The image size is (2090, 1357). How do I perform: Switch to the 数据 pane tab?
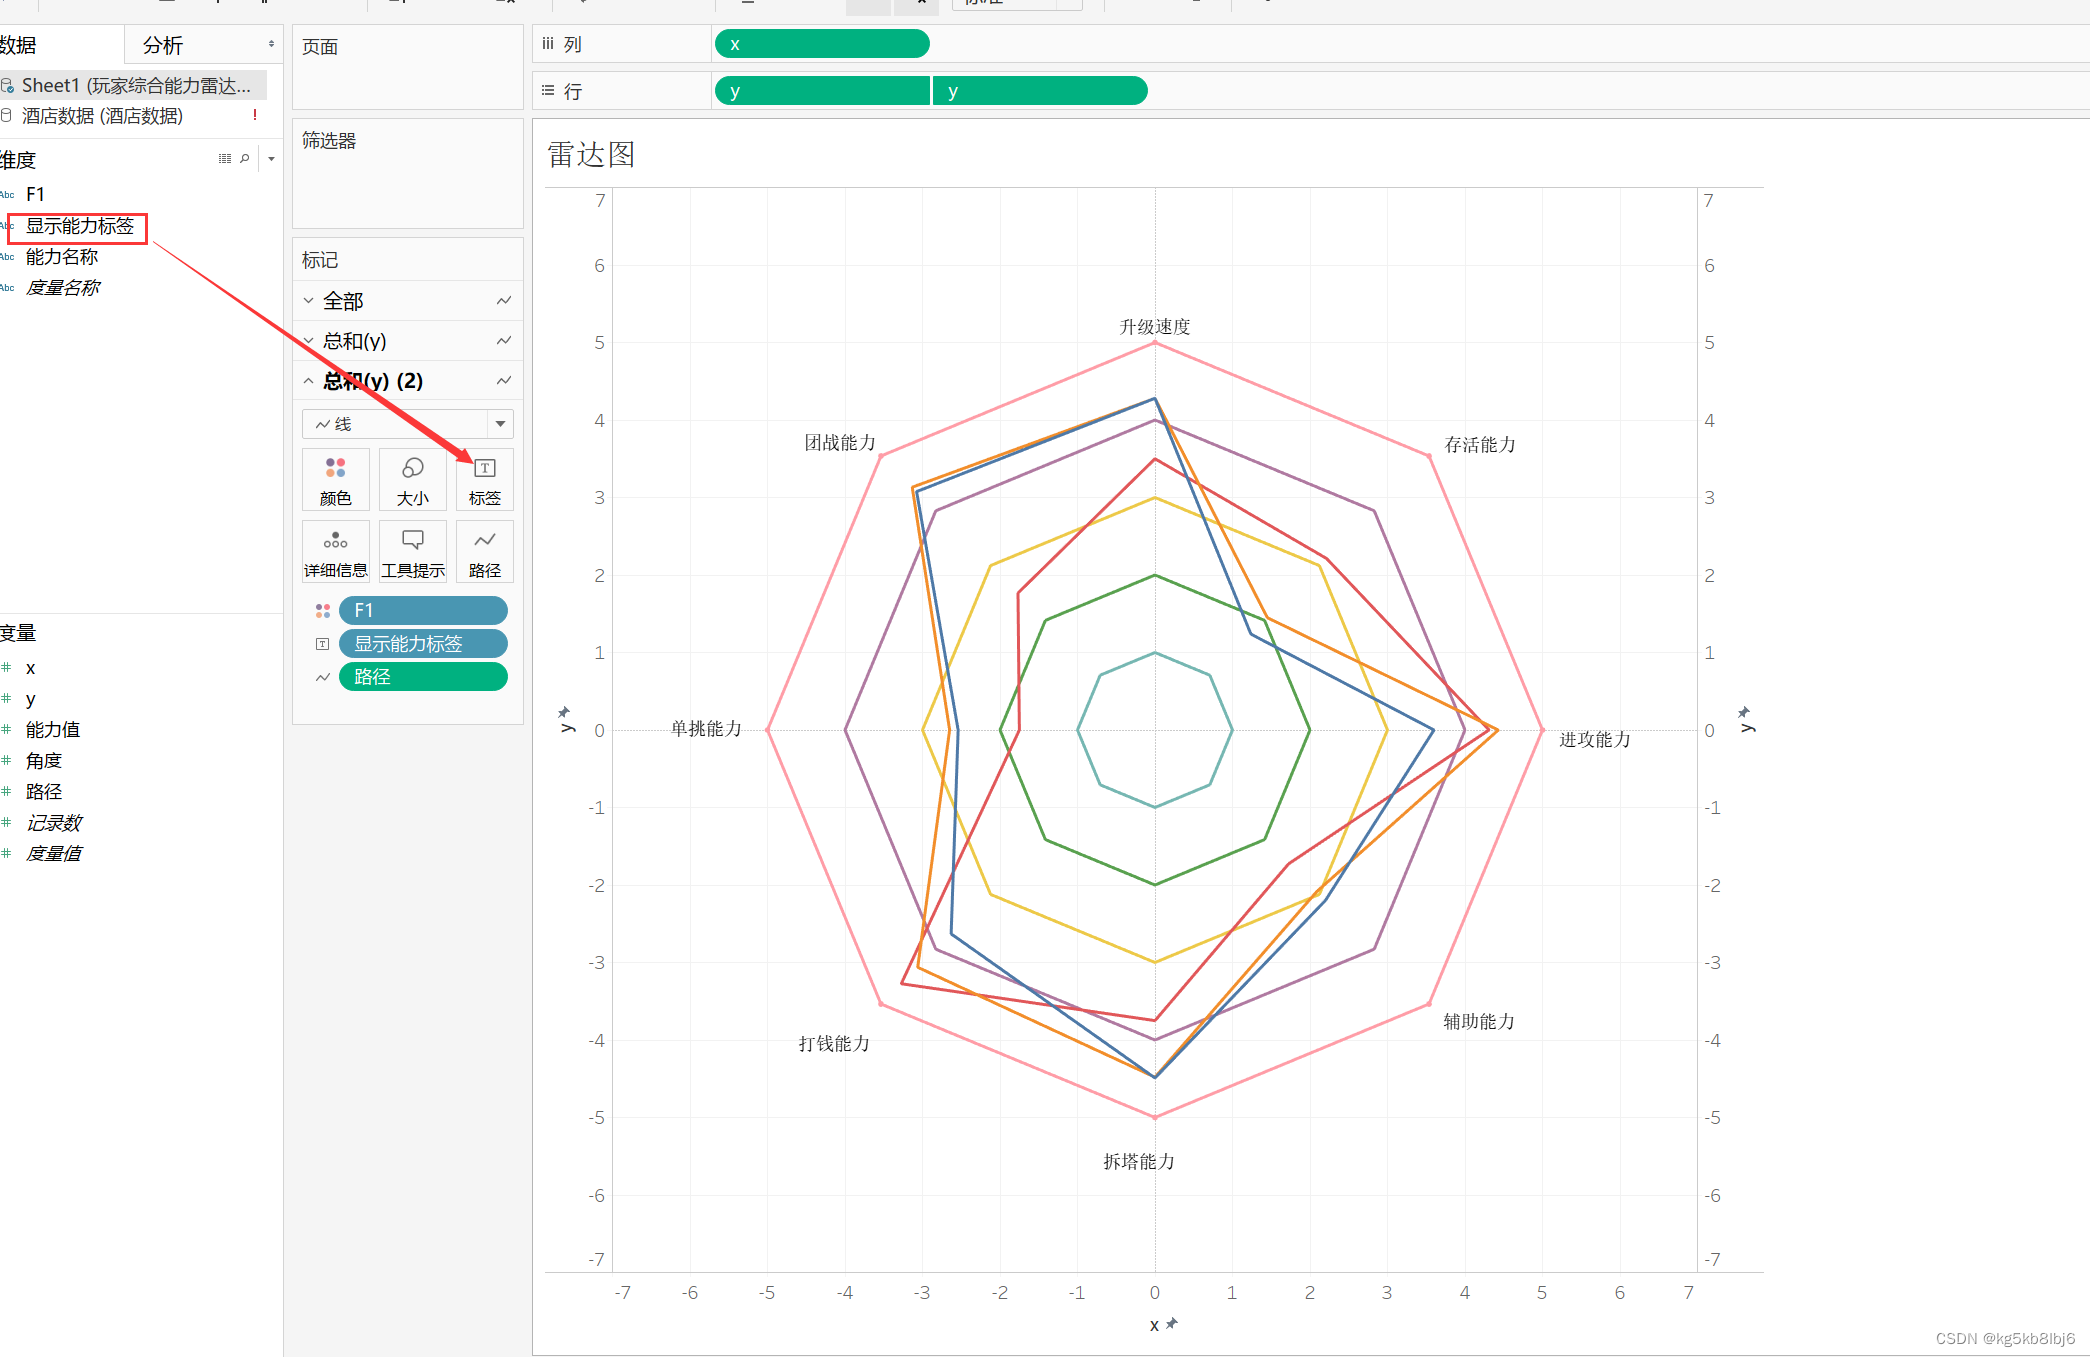(18, 45)
